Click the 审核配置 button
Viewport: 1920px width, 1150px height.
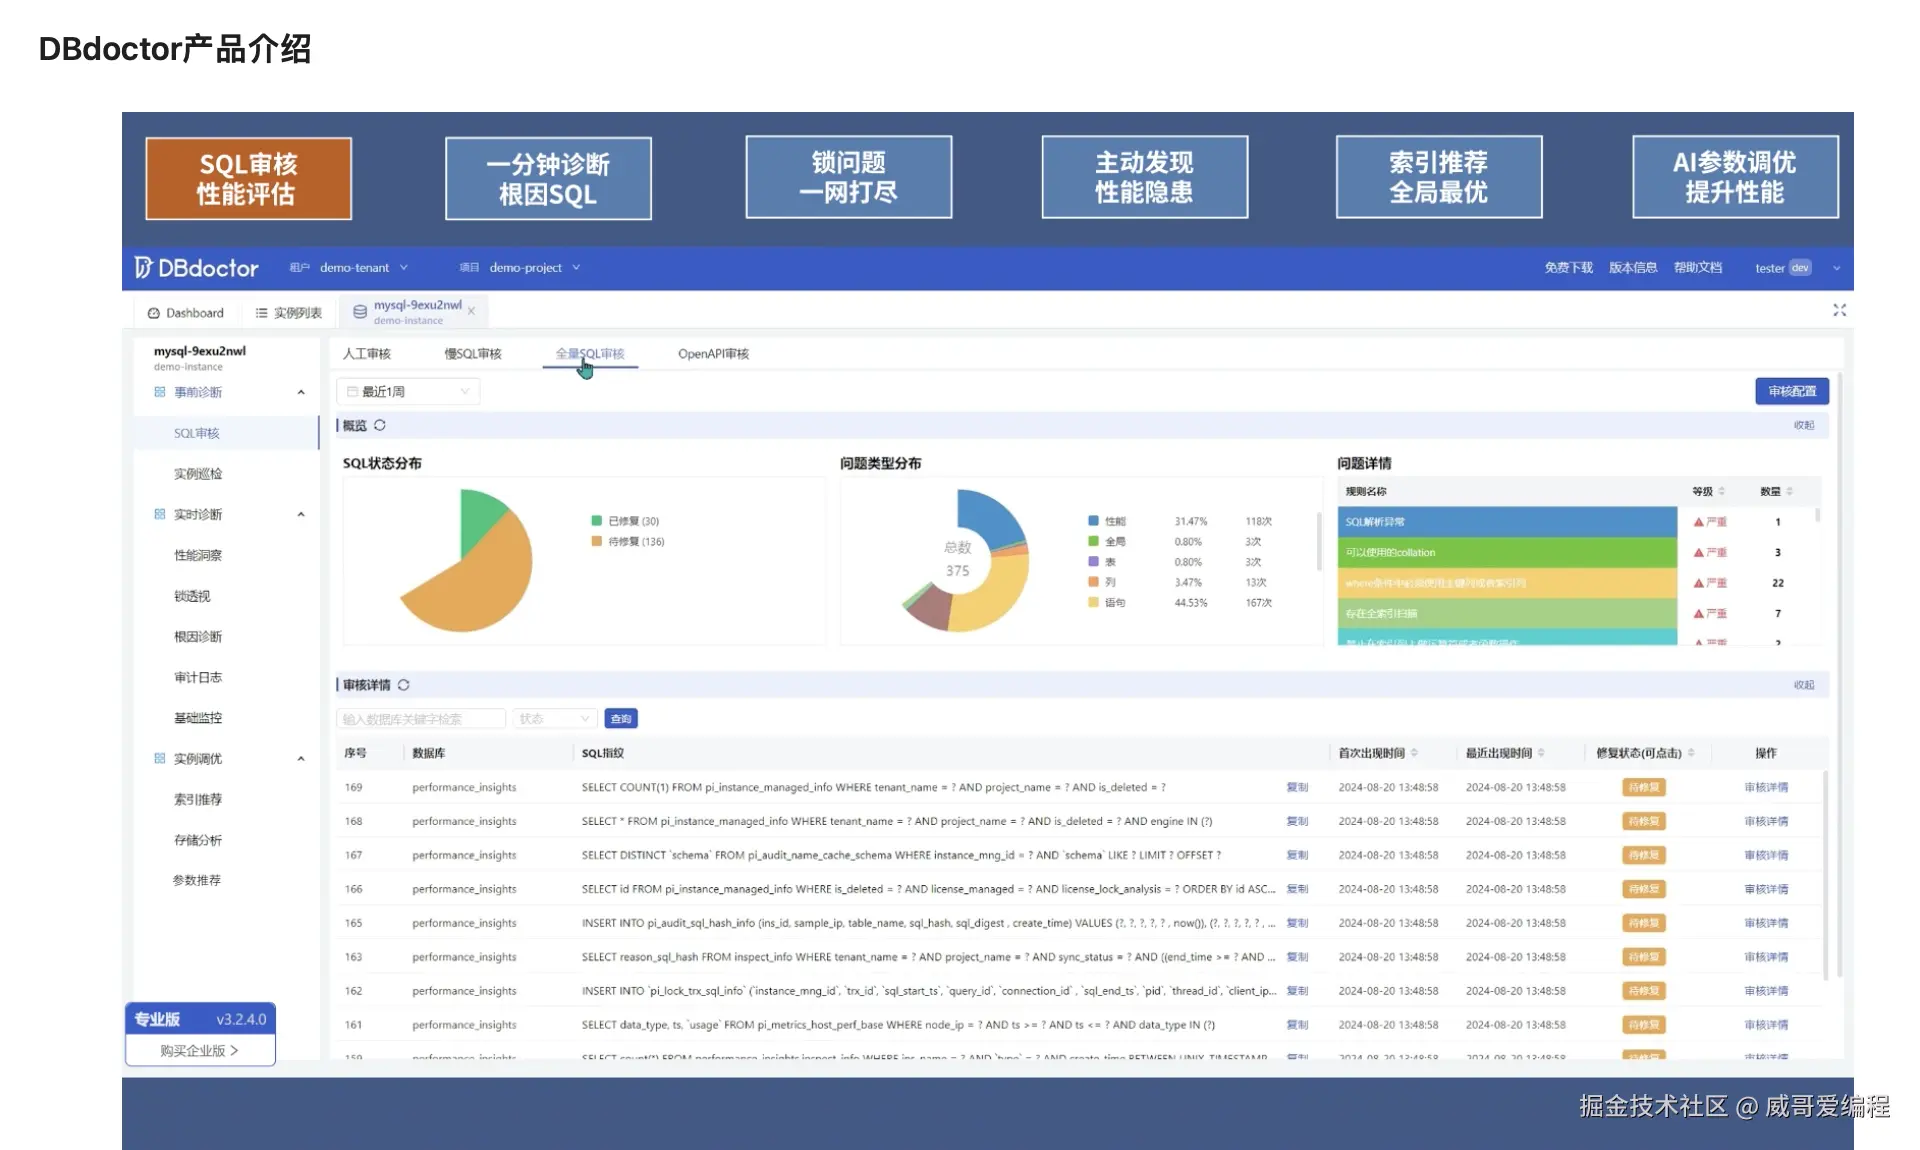[x=1792, y=391]
